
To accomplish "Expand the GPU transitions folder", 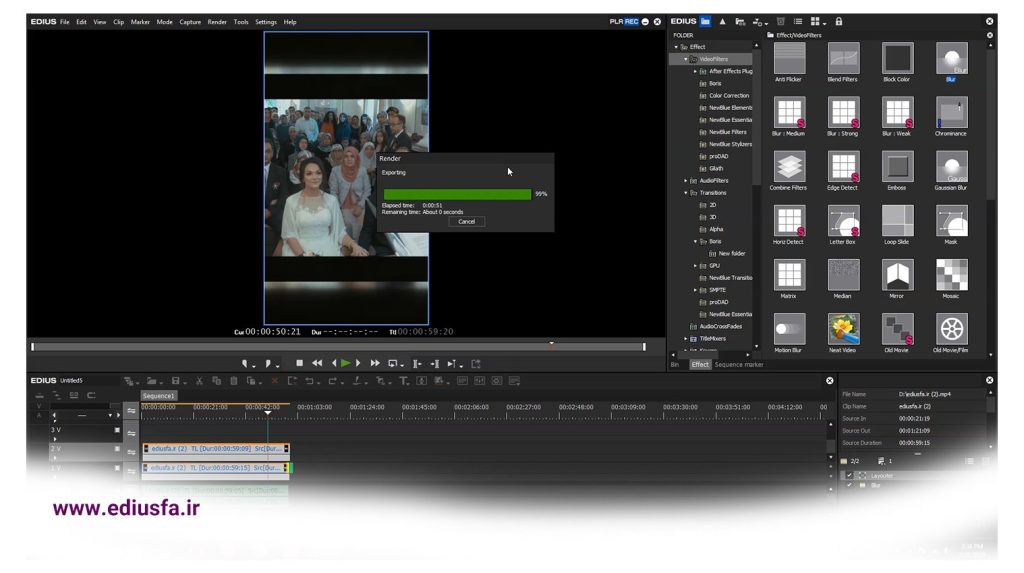I will click(695, 266).
